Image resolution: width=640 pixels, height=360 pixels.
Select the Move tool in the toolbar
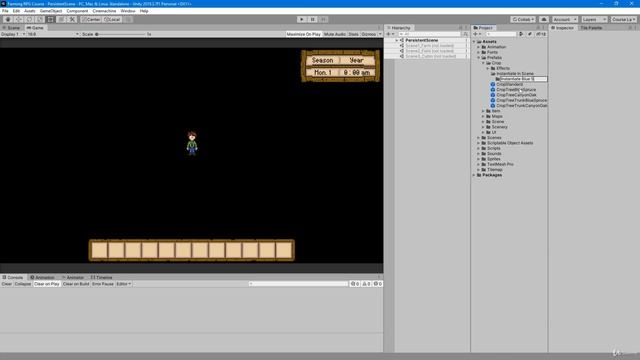pos(19,19)
